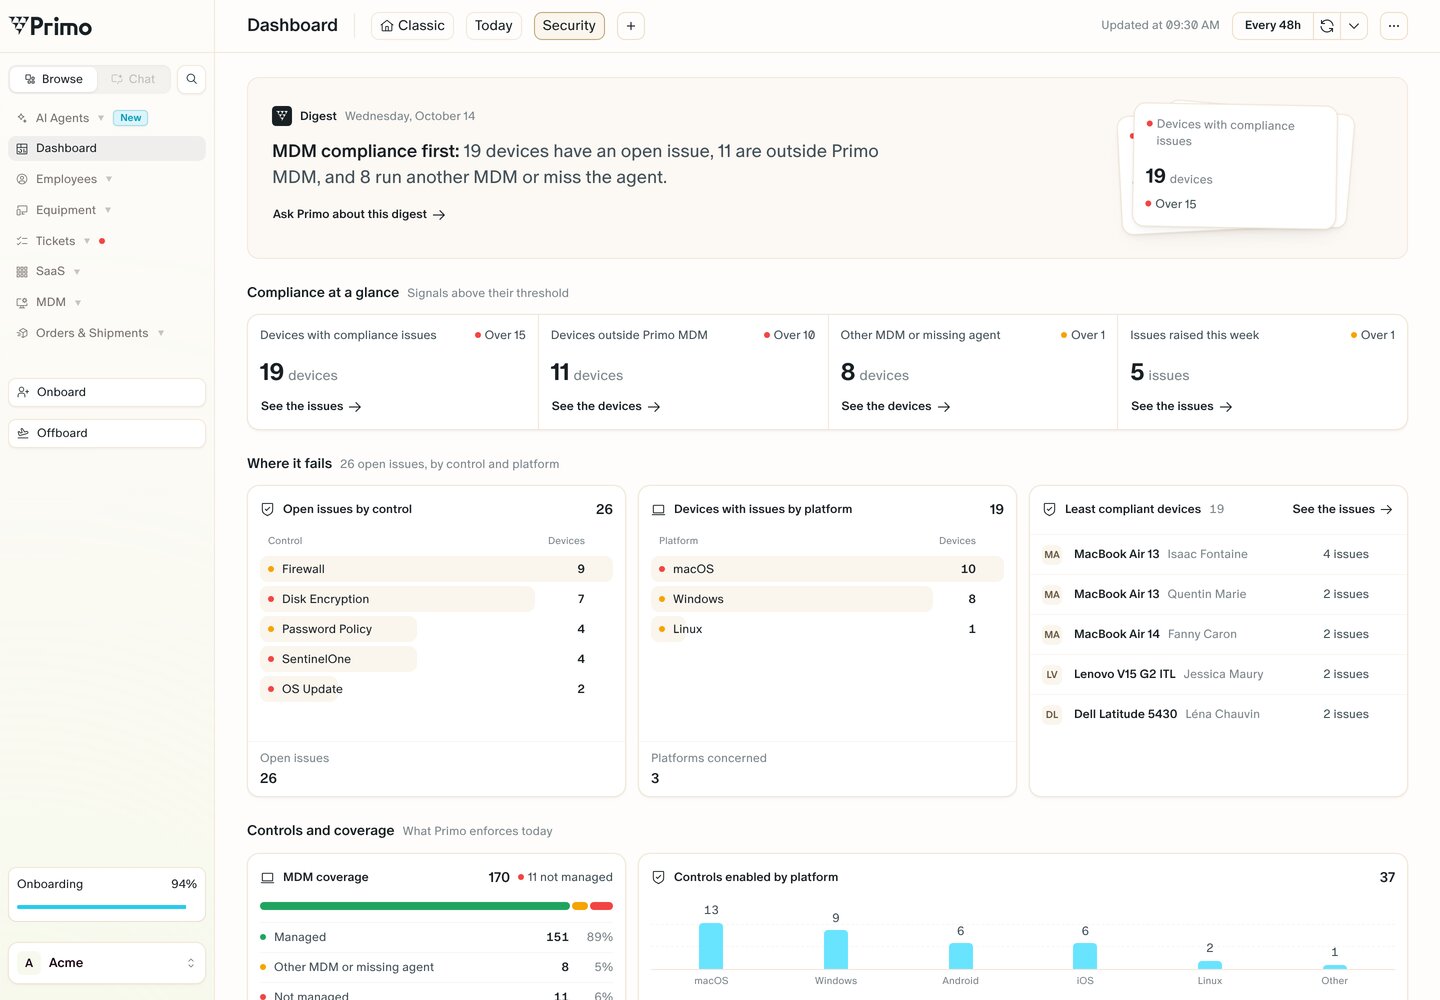
Task: Click the Onboard person icon
Action: coord(23,392)
